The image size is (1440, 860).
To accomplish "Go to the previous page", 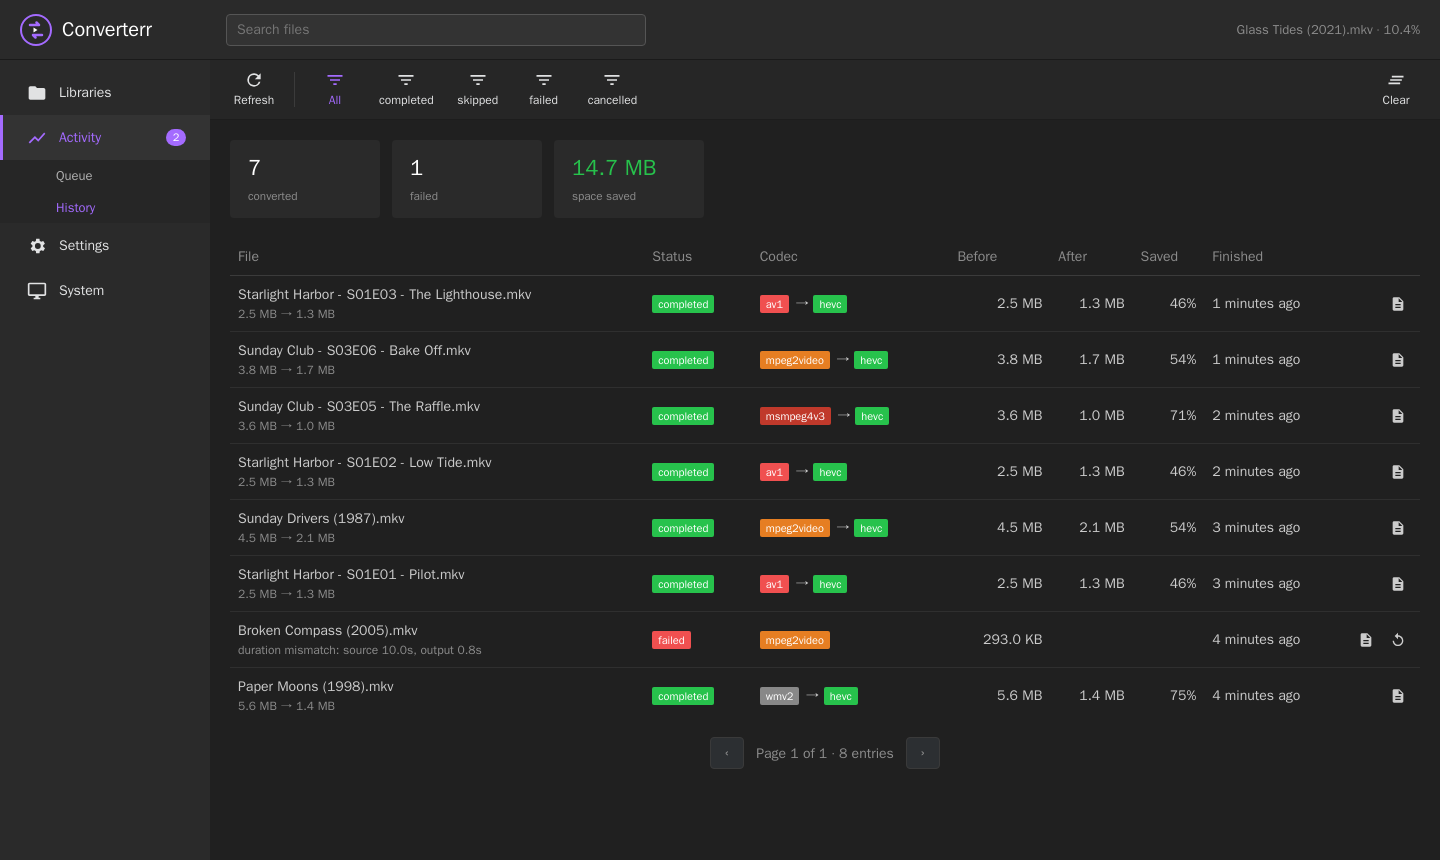I will (x=727, y=753).
